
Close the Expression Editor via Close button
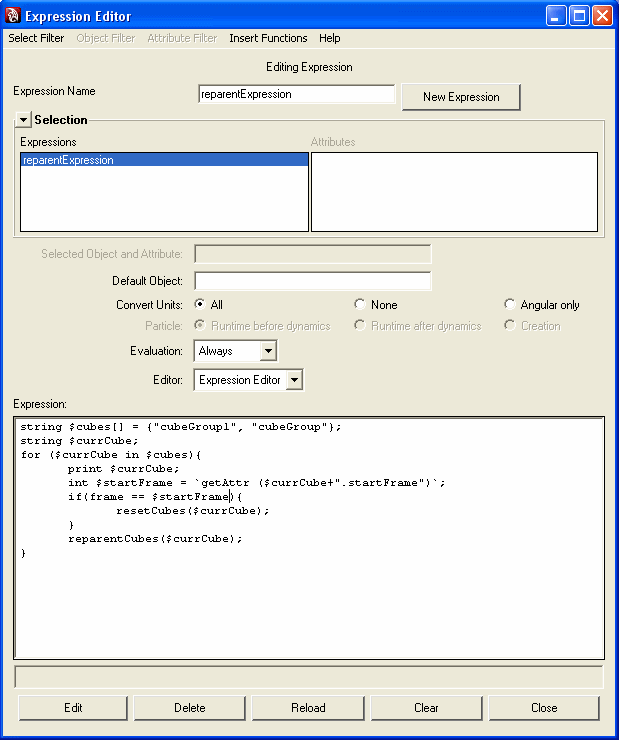pos(544,707)
